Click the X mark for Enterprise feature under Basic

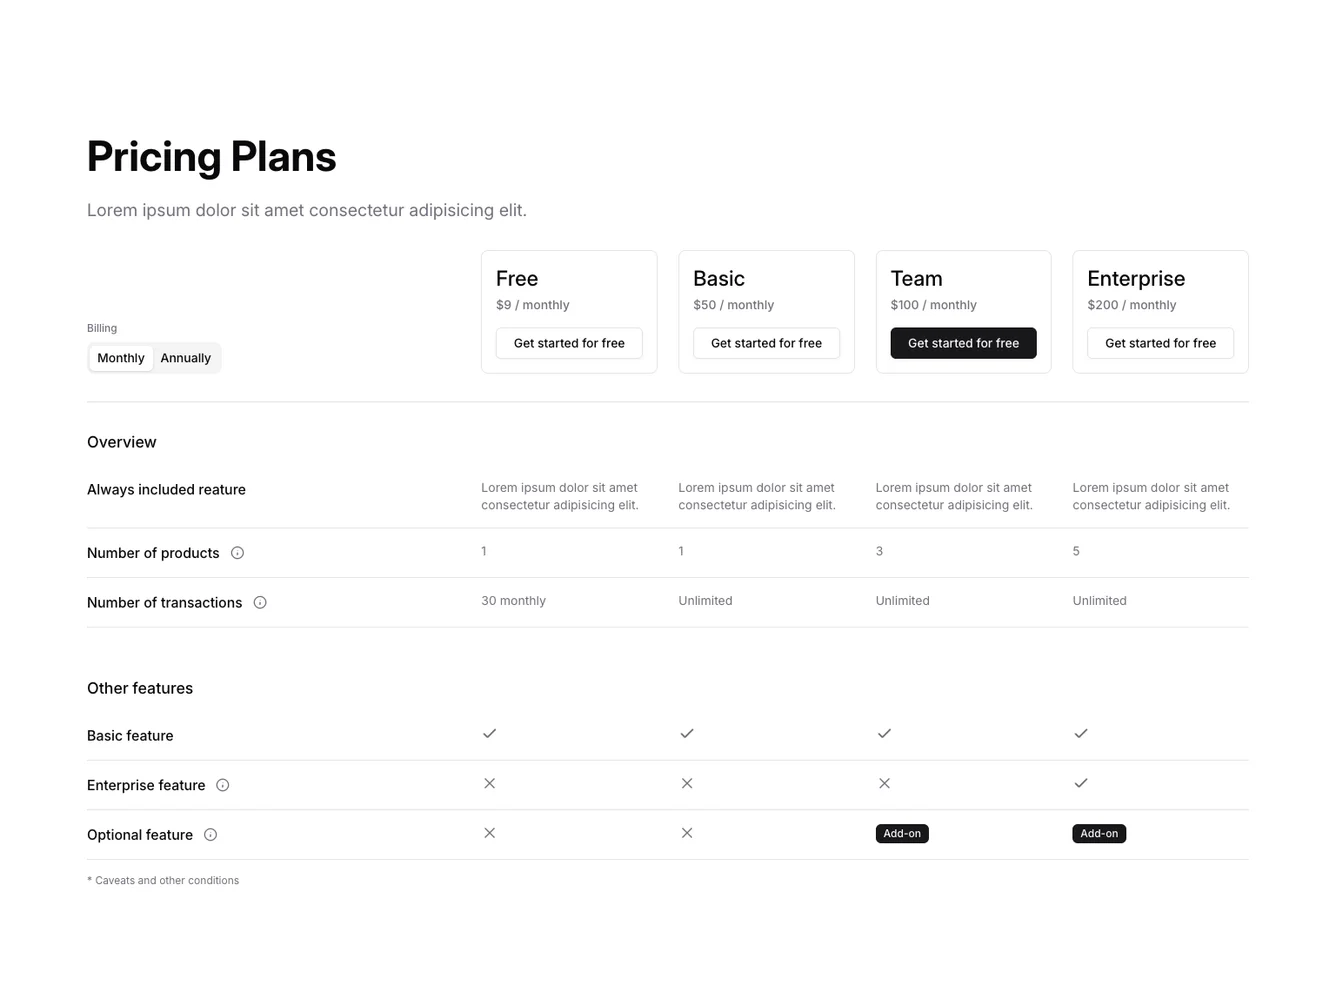pos(687,783)
